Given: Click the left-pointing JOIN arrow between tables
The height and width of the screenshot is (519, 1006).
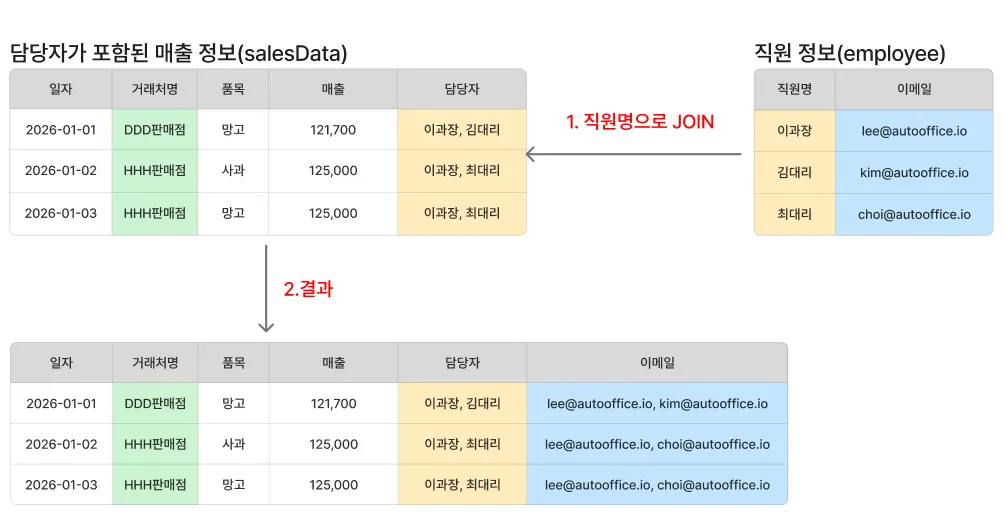Looking at the screenshot, I should tap(632, 154).
